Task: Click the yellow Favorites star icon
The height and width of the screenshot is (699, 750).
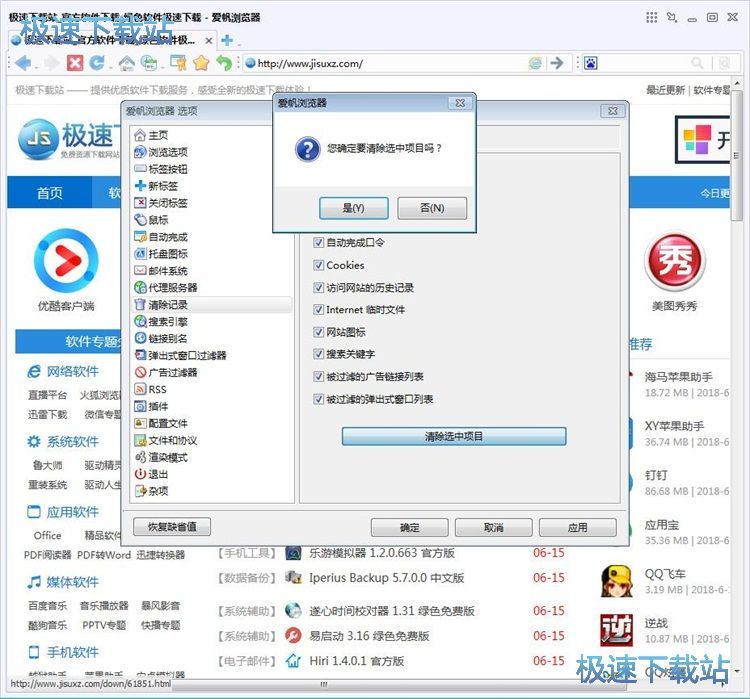Action: [x=201, y=63]
